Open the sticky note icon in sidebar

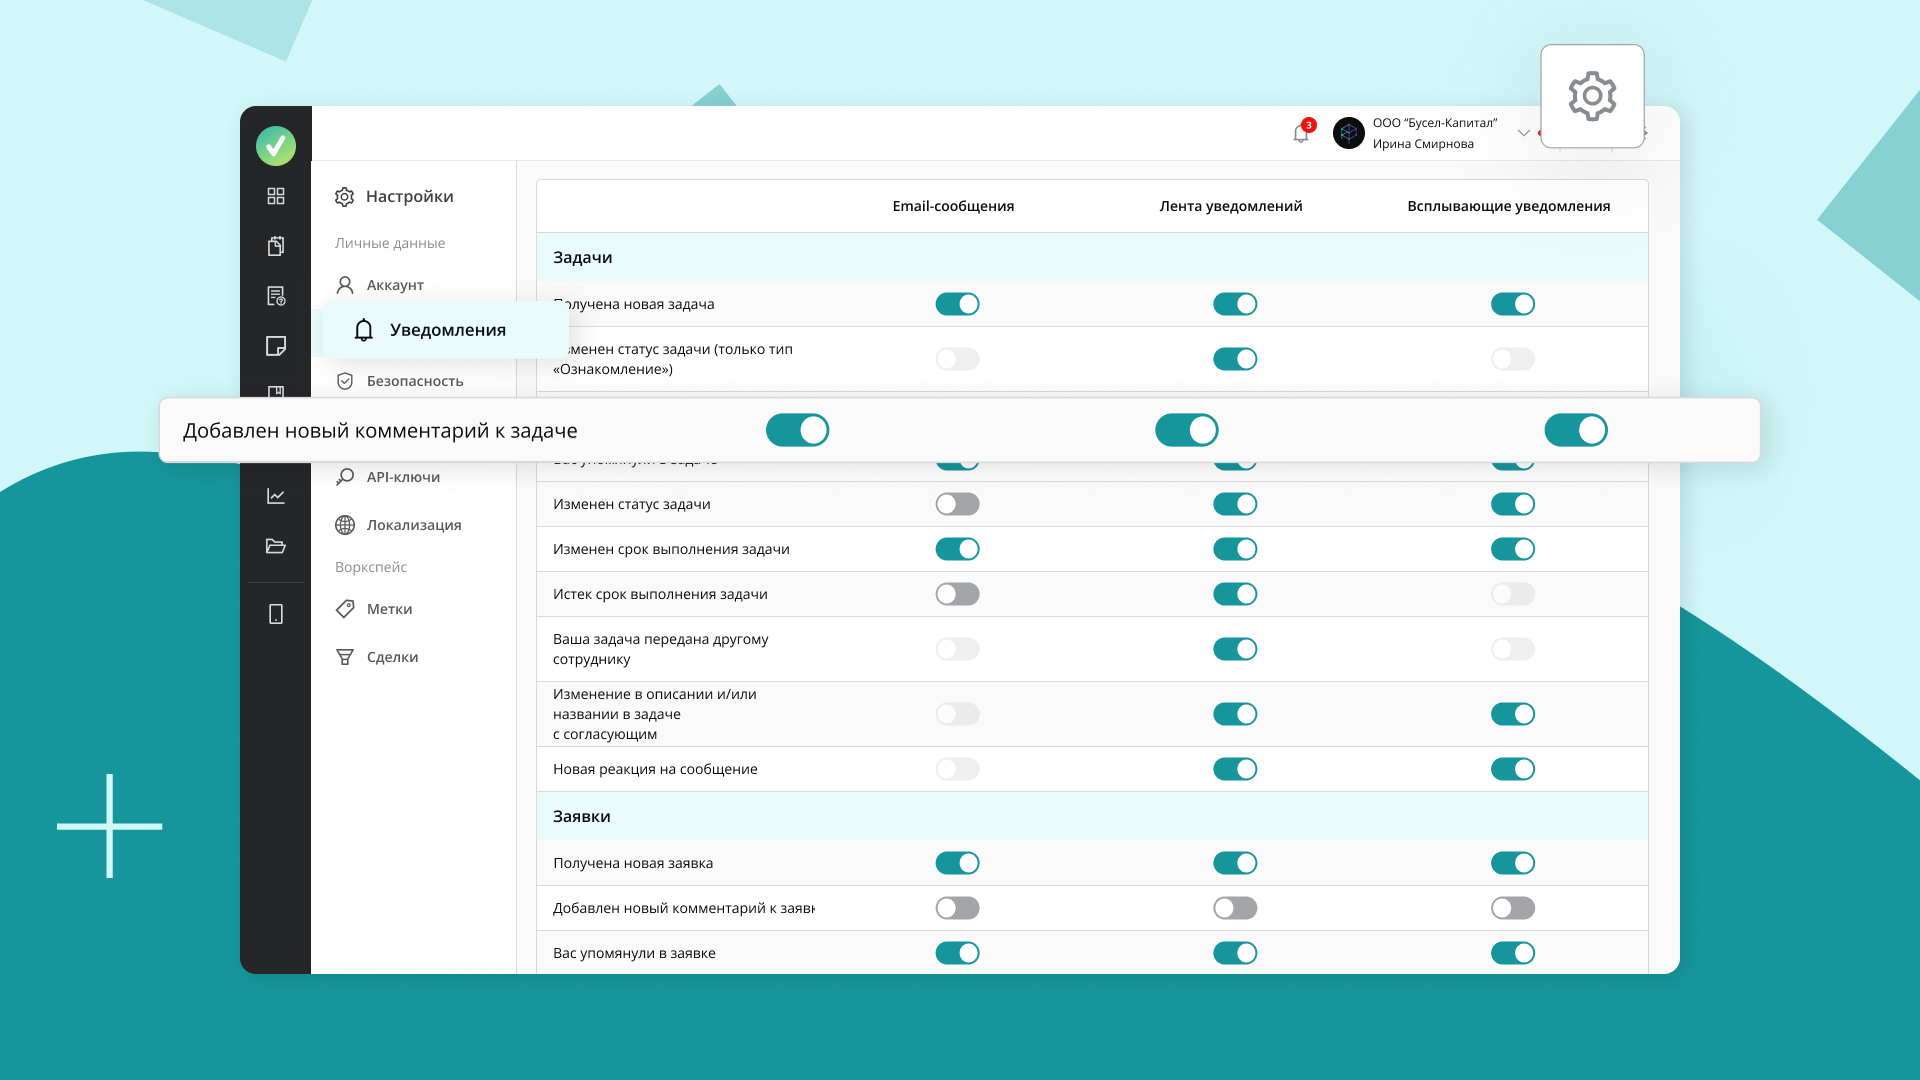tap(276, 346)
